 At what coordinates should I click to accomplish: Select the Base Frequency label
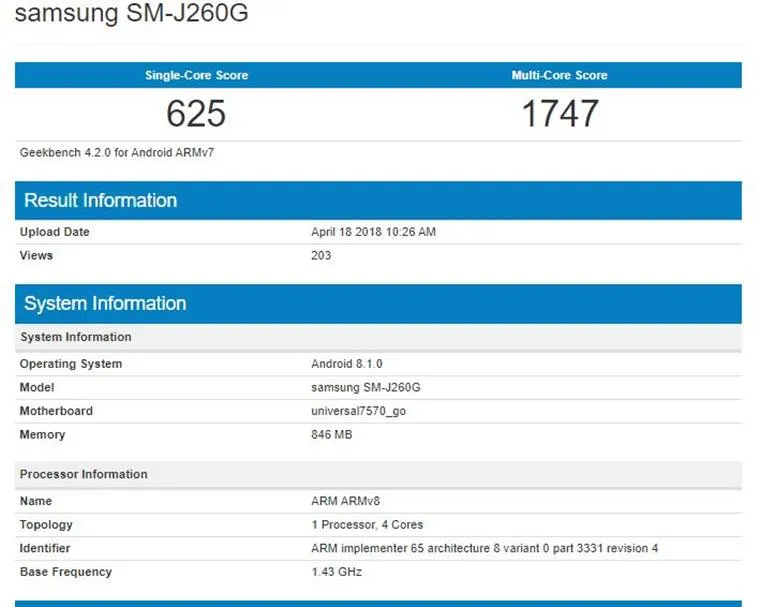point(65,572)
